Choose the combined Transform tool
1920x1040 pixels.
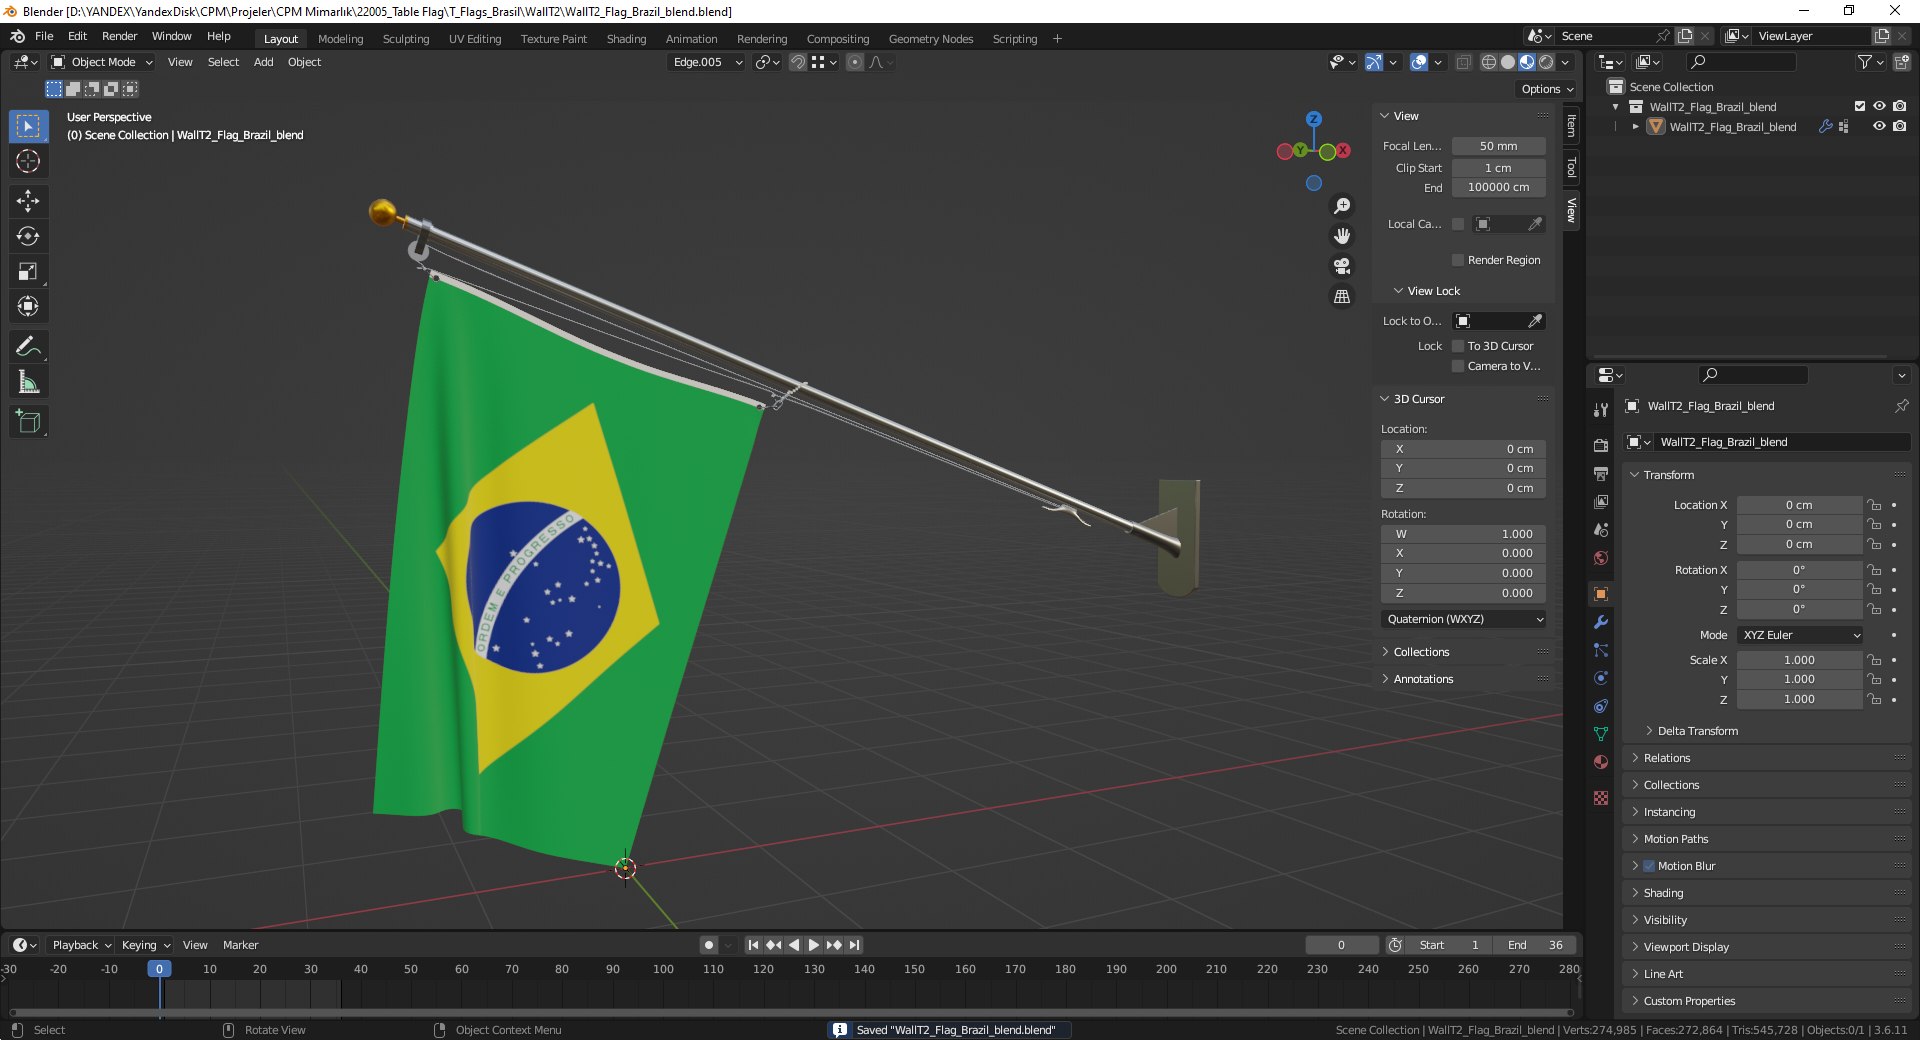[x=28, y=306]
